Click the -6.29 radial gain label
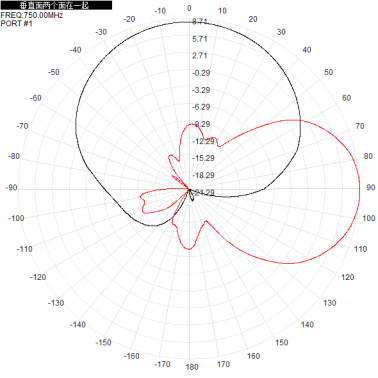 pos(201,107)
